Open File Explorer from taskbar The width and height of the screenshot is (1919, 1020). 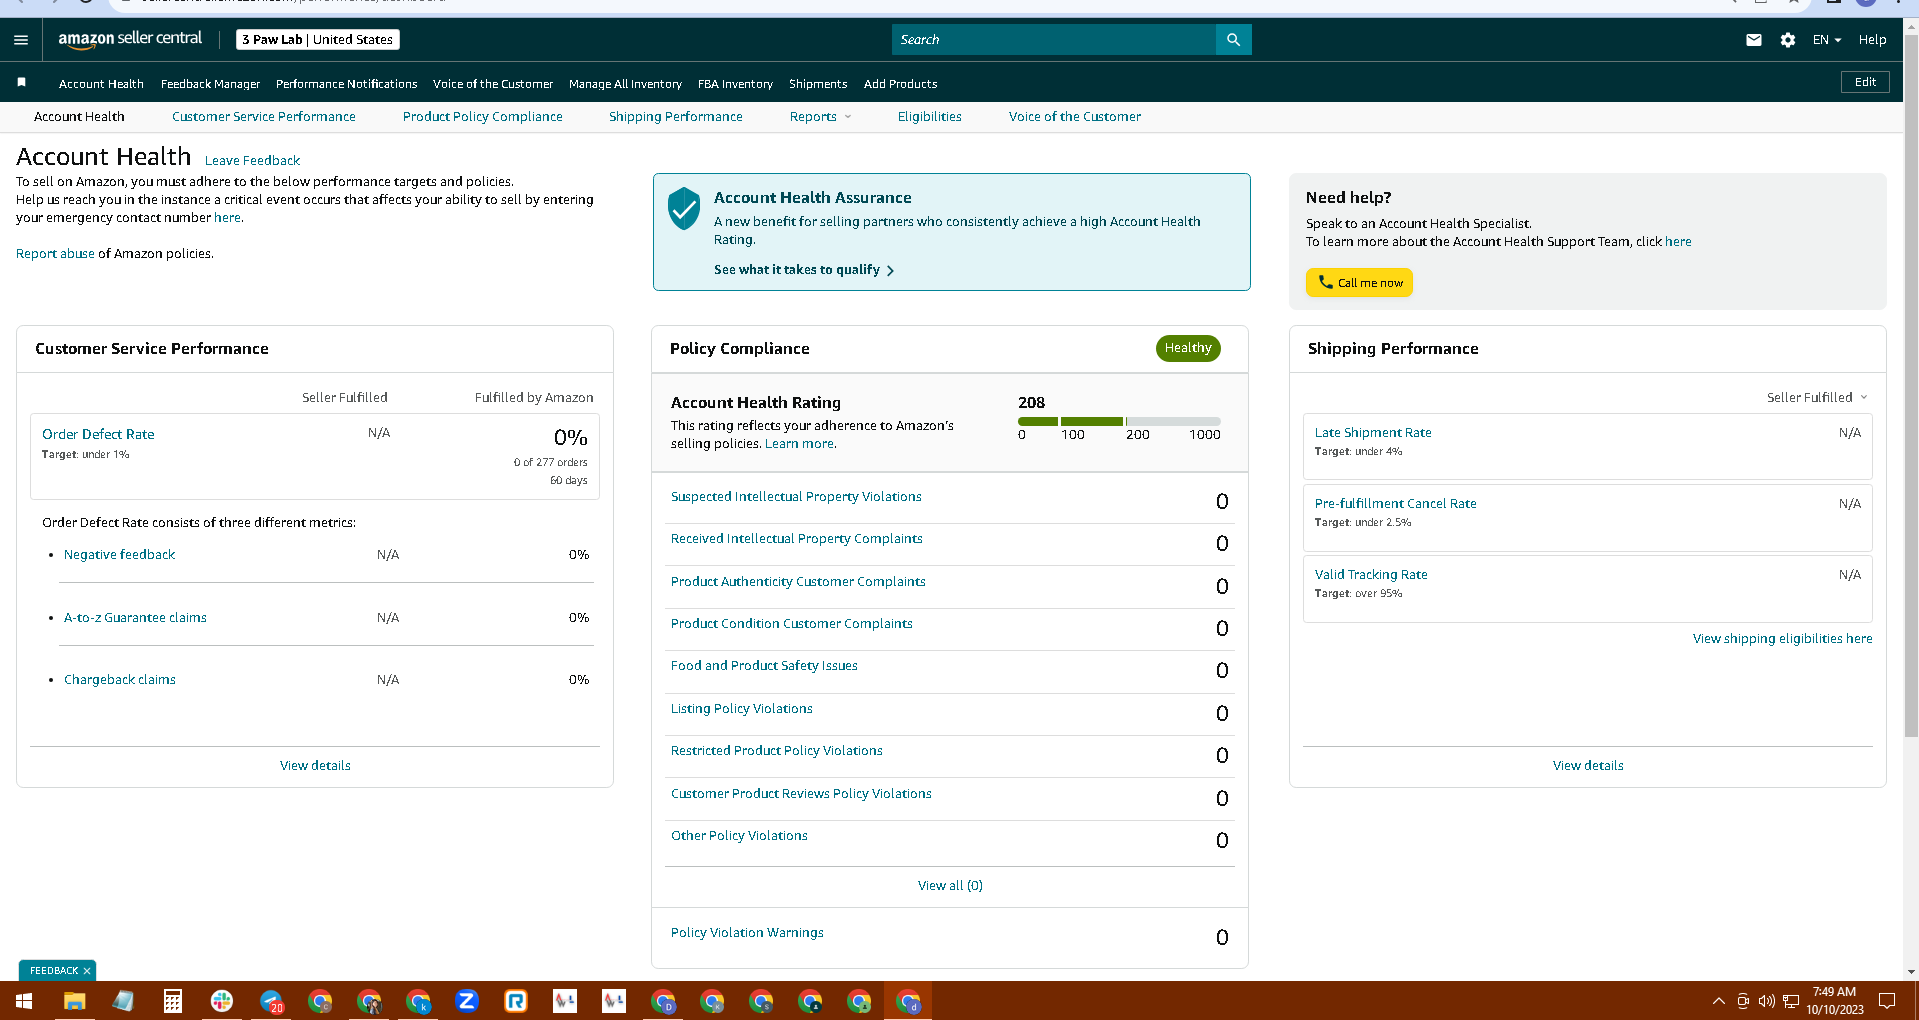(x=74, y=1001)
